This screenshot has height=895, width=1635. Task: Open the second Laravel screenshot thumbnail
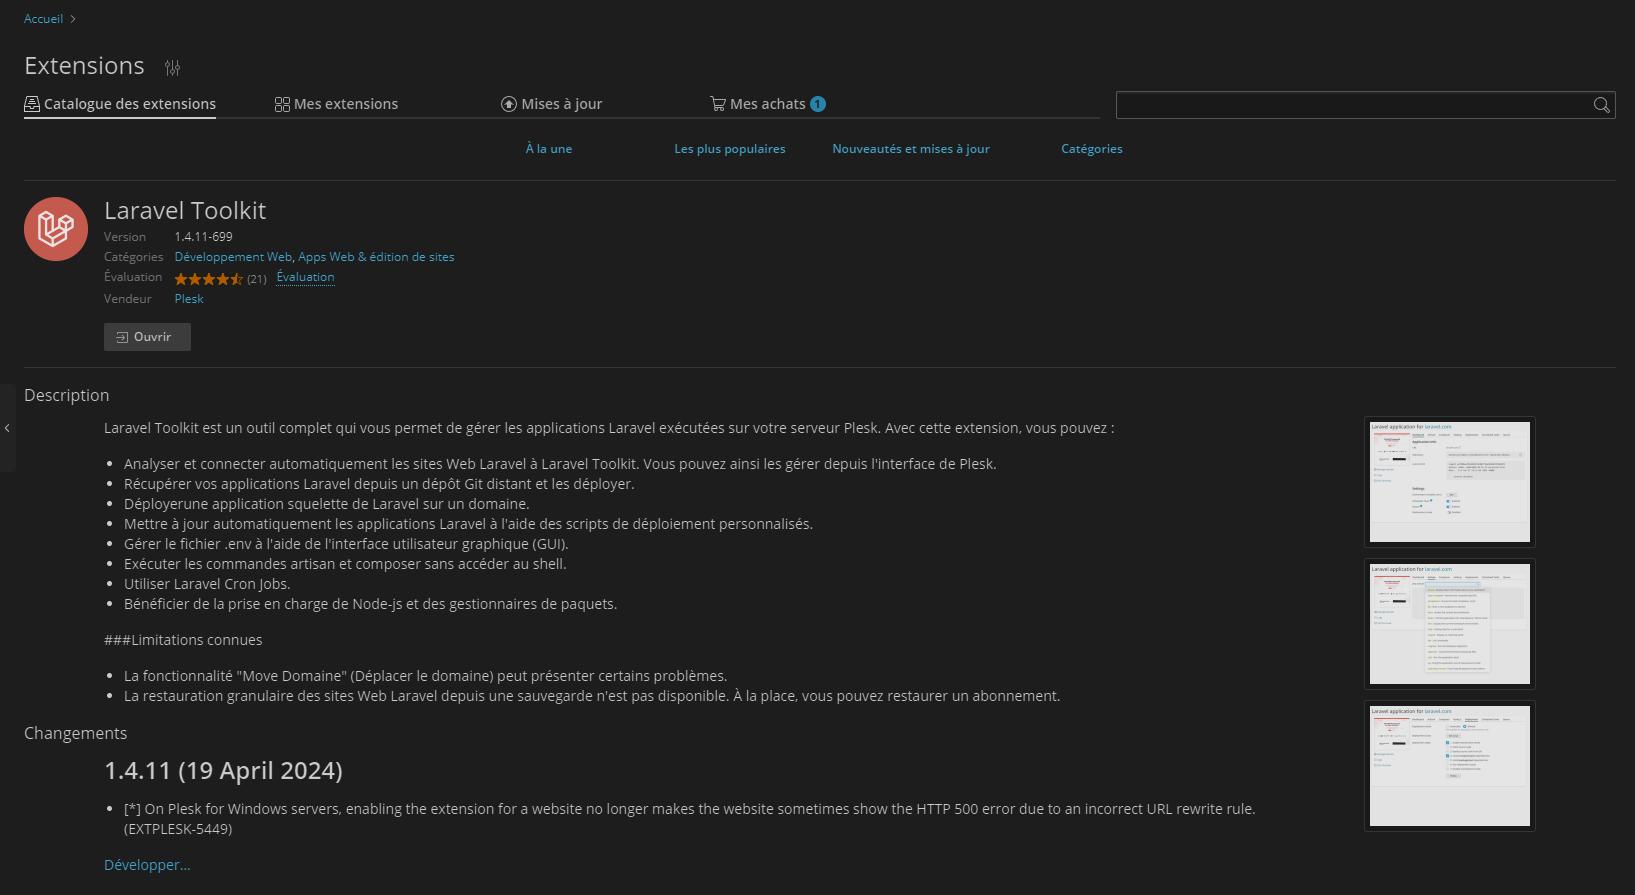click(x=1450, y=624)
